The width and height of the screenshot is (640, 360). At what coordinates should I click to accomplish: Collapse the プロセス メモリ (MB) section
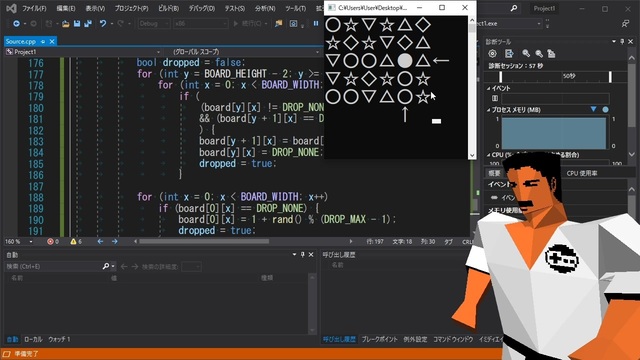[x=489, y=110]
